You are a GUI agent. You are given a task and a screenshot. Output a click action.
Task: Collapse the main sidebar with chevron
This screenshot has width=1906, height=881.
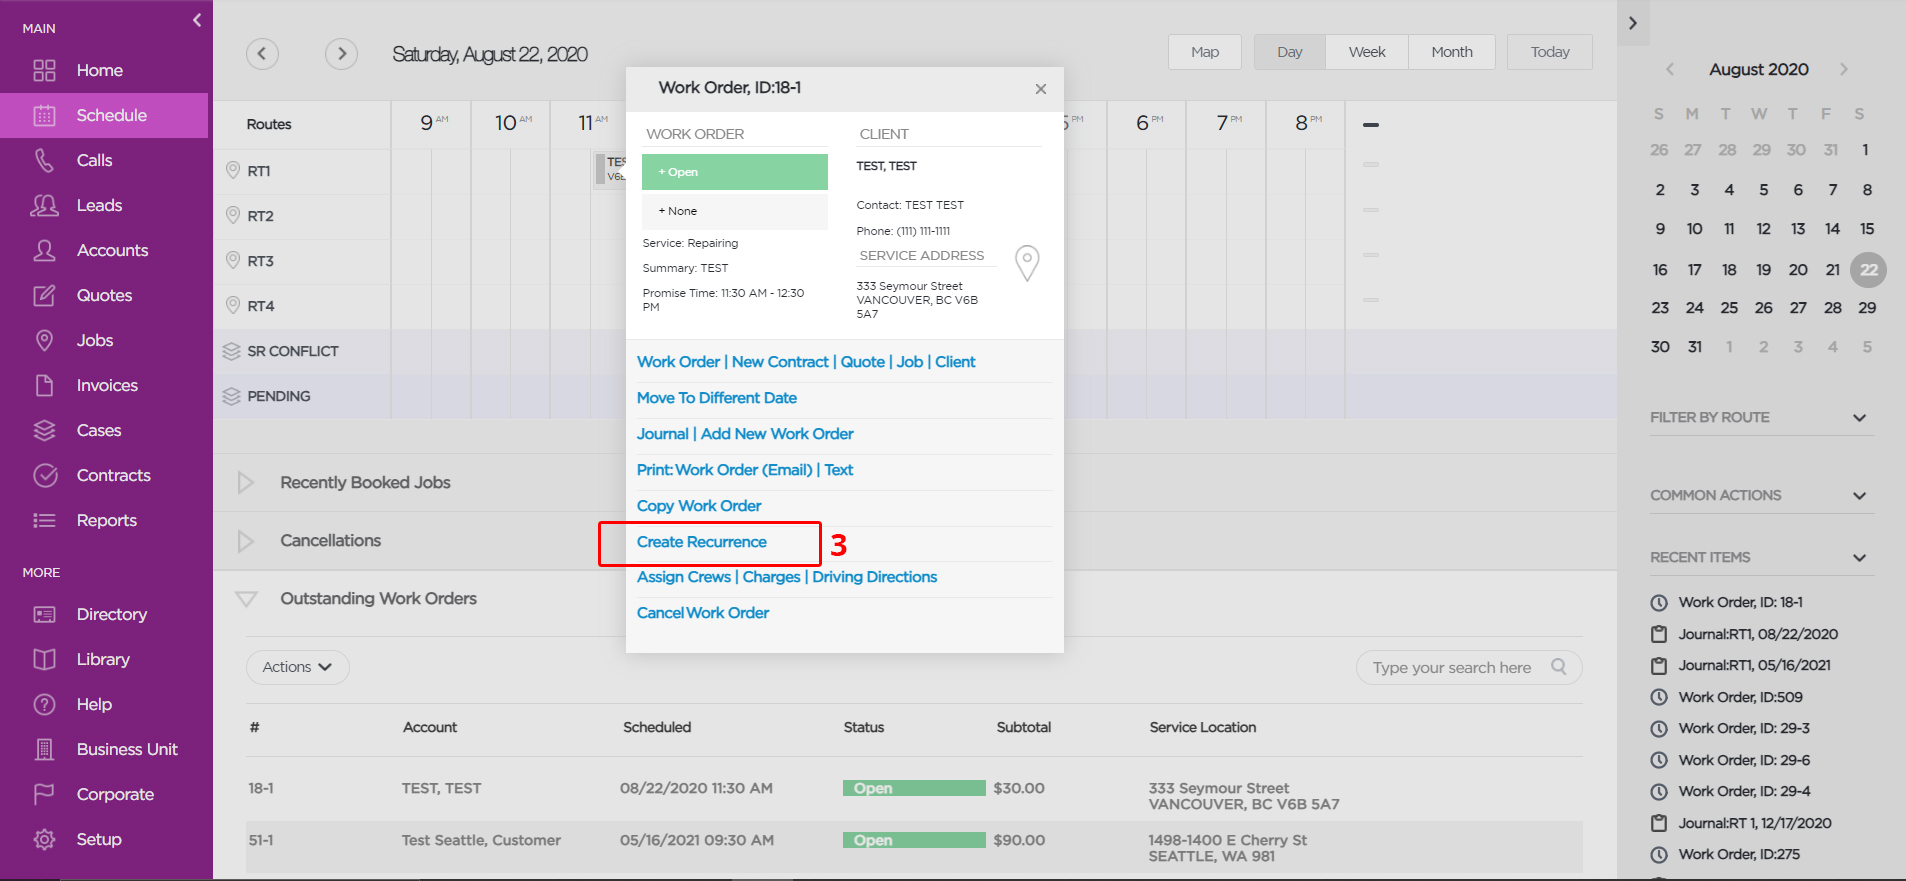(197, 20)
